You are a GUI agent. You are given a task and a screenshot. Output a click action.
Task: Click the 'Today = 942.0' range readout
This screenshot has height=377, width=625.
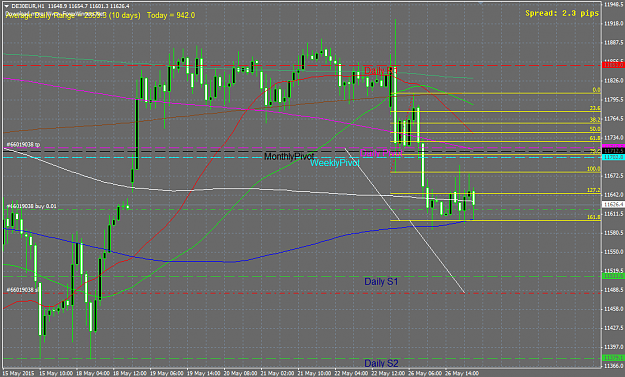(171, 15)
